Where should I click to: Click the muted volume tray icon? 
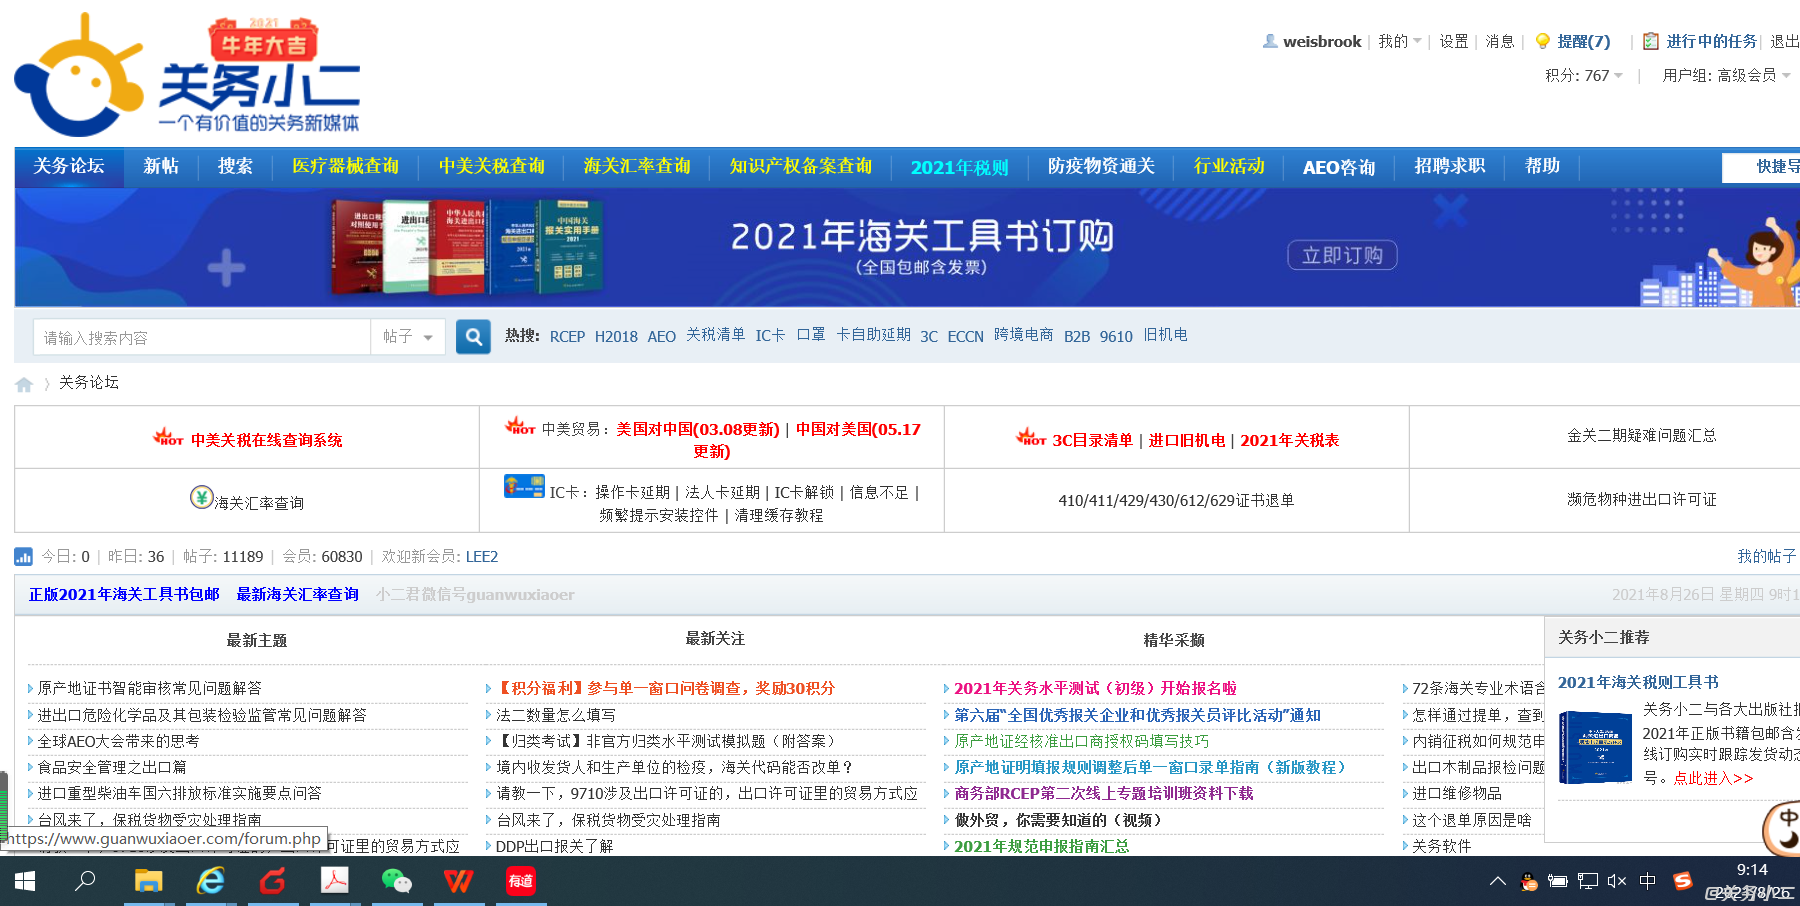click(x=1616, y=881)
